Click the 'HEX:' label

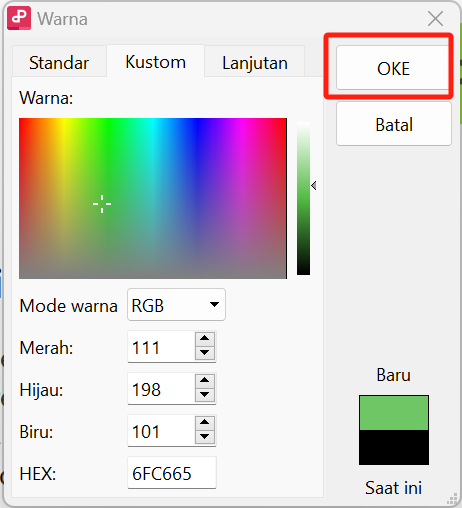[x=37, y=474]
